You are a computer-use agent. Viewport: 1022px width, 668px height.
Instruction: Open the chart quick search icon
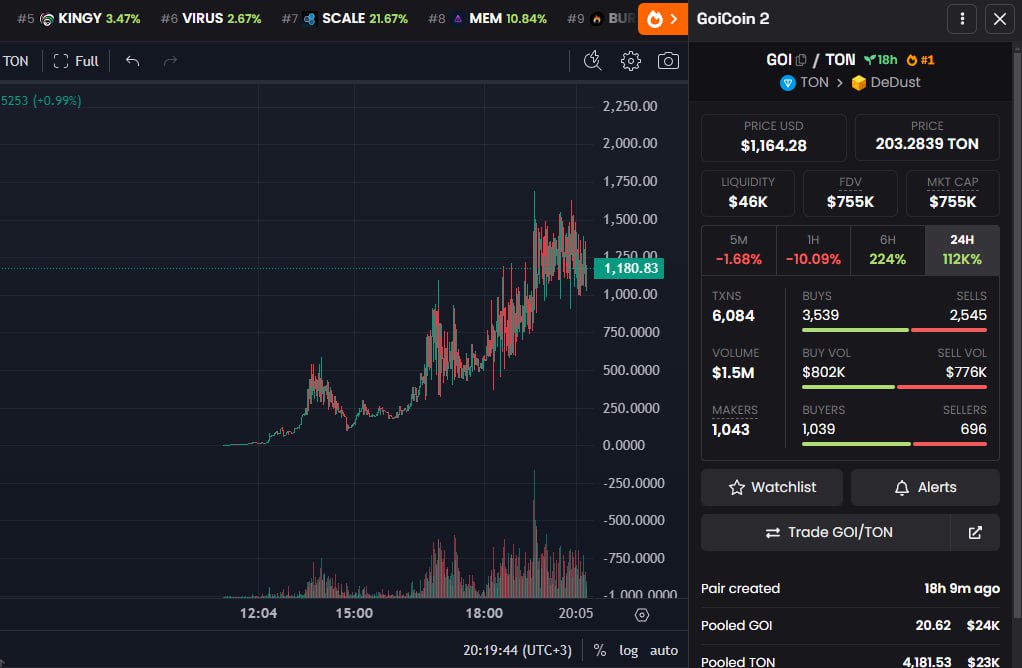click(x=592, y=61)
